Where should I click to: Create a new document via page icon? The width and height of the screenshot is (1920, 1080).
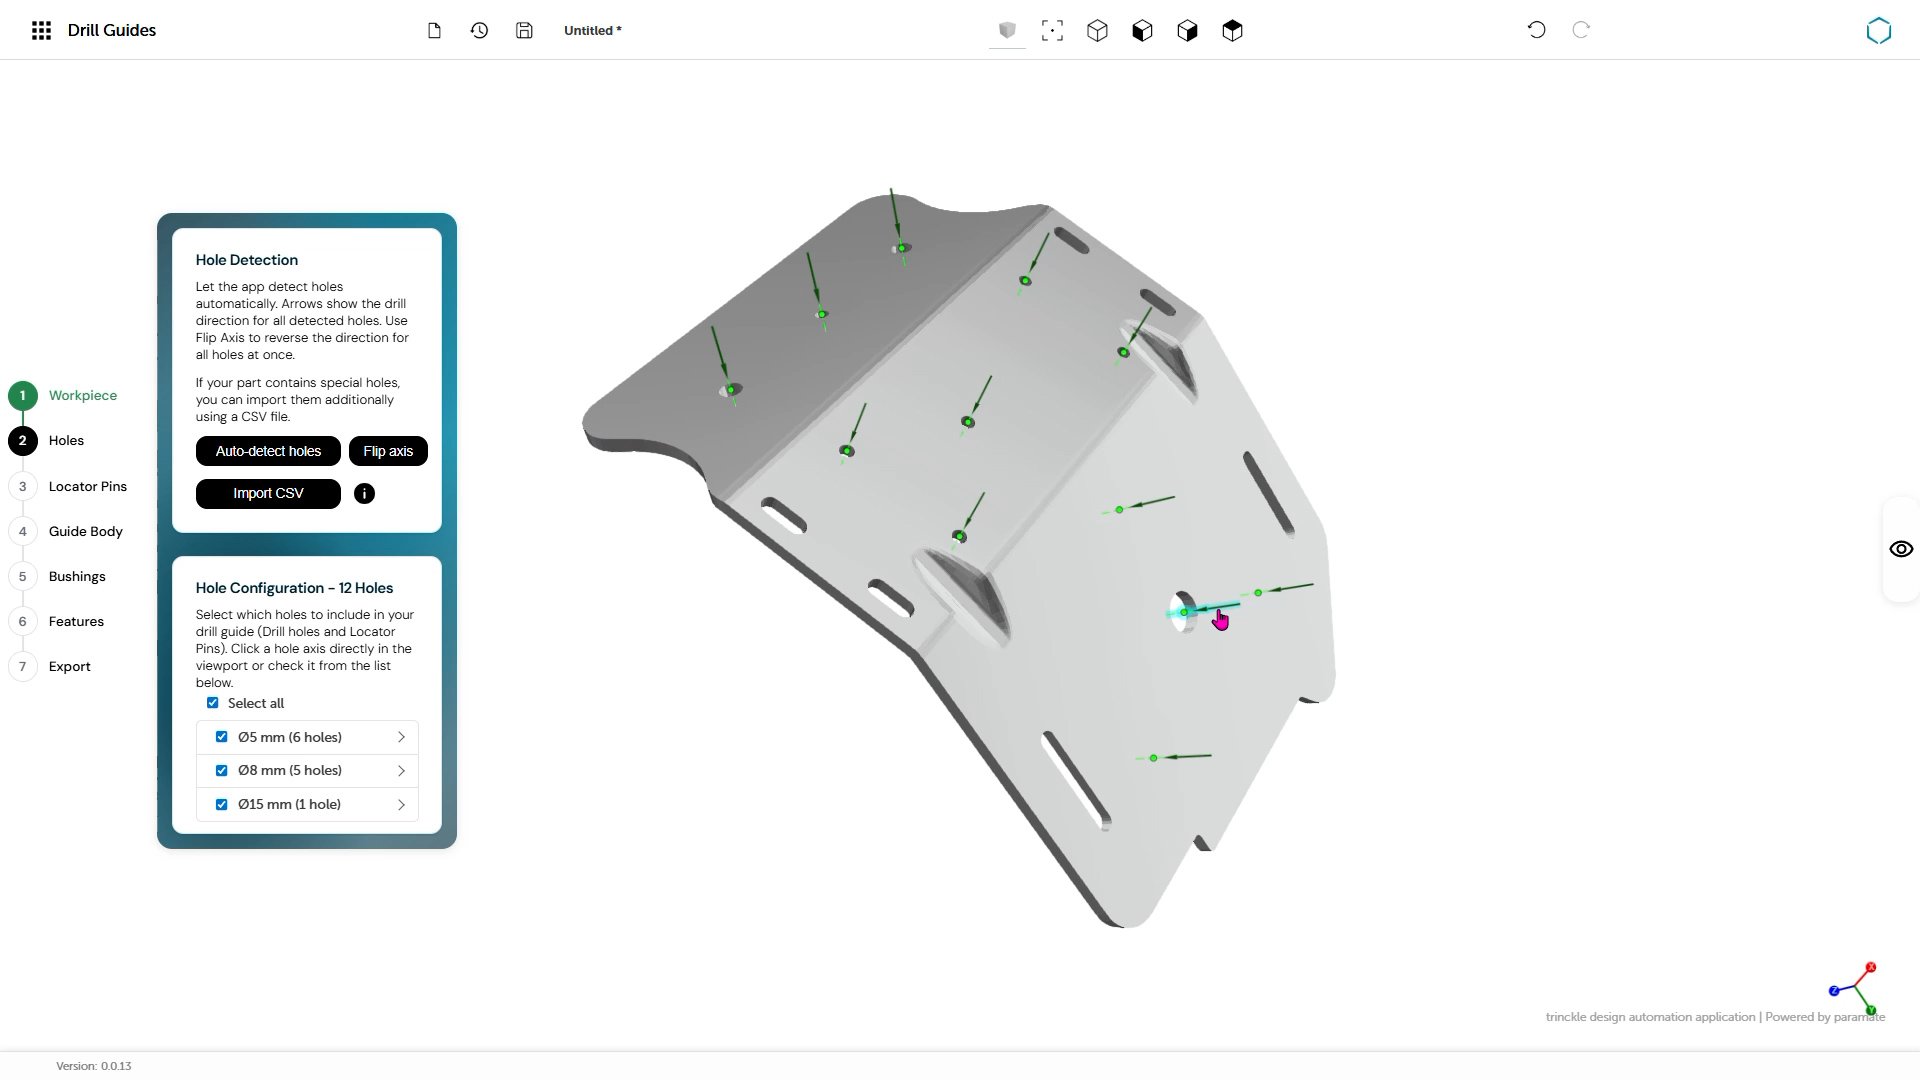coord(434,31)
